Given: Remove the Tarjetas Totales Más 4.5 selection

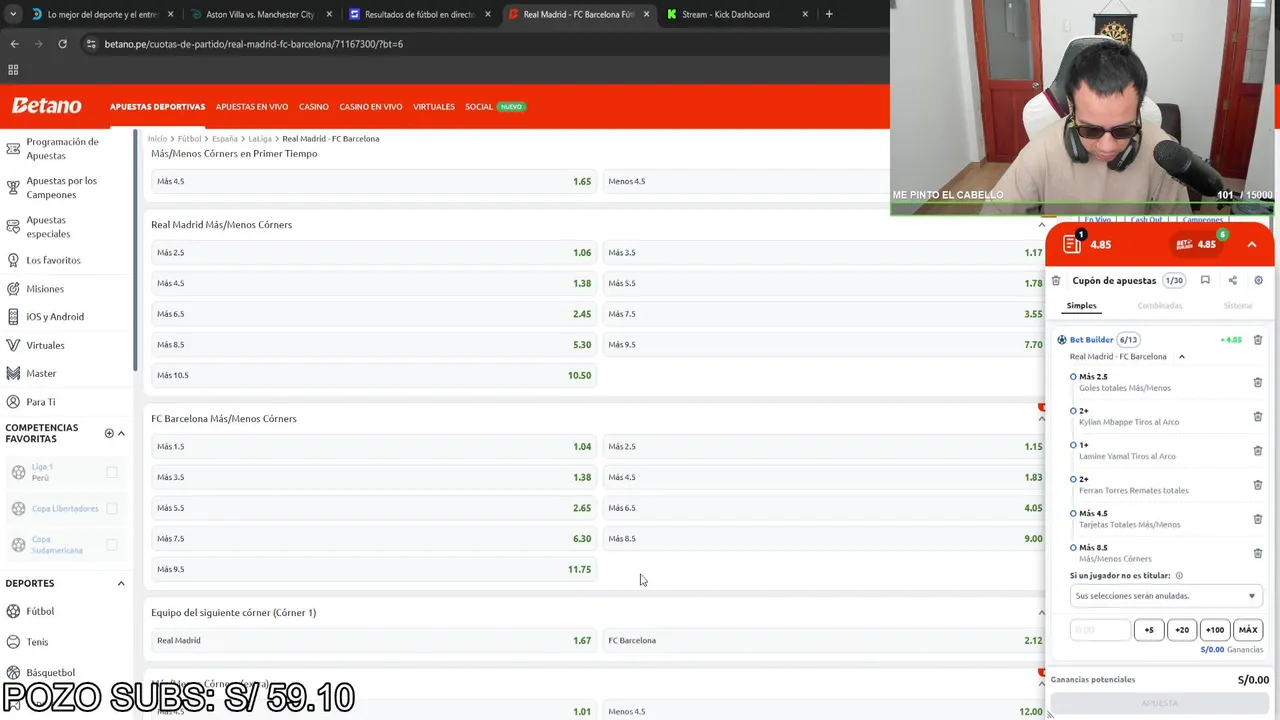Looking at the screenshot, I should pos(1258,519).
